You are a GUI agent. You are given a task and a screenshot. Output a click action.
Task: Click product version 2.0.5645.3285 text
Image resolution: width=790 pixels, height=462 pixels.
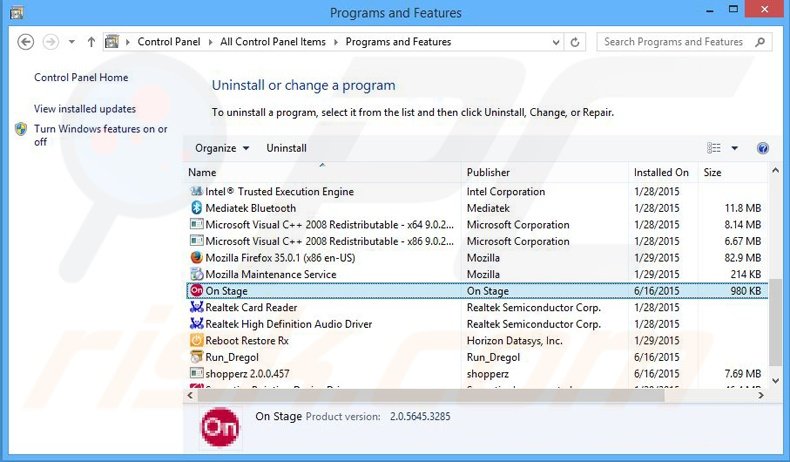pyautogui.click(x=420, y=417)
